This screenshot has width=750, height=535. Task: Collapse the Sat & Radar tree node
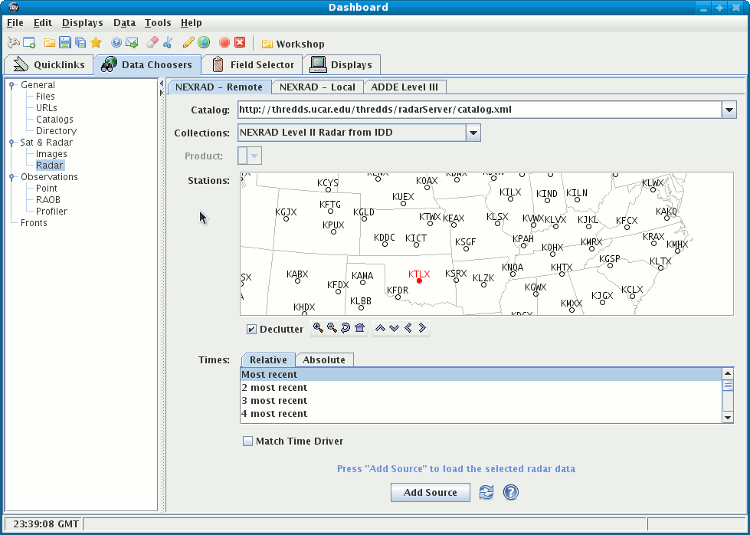12,143
